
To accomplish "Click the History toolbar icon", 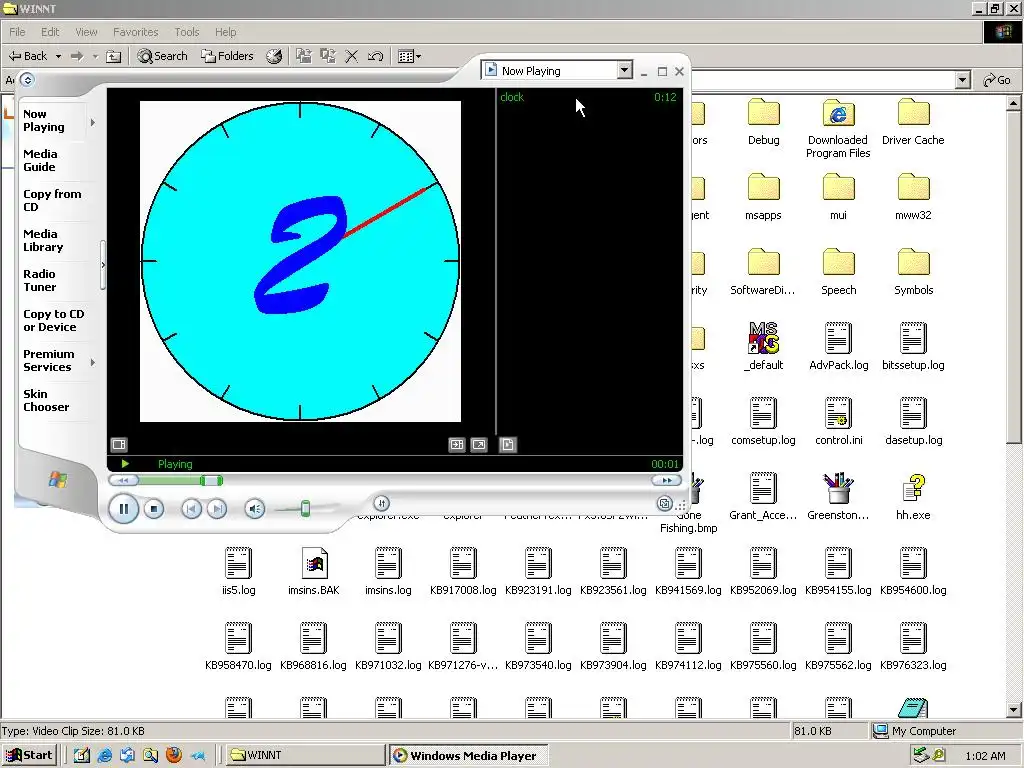I will tap(274, 56).
